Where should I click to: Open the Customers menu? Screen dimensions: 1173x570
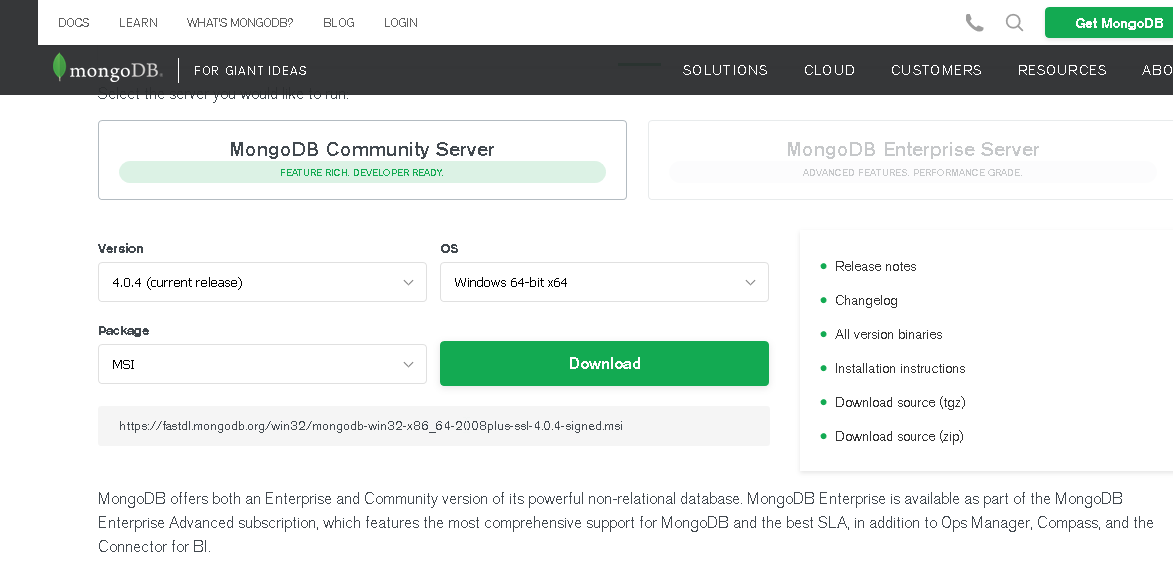[936, 70]
